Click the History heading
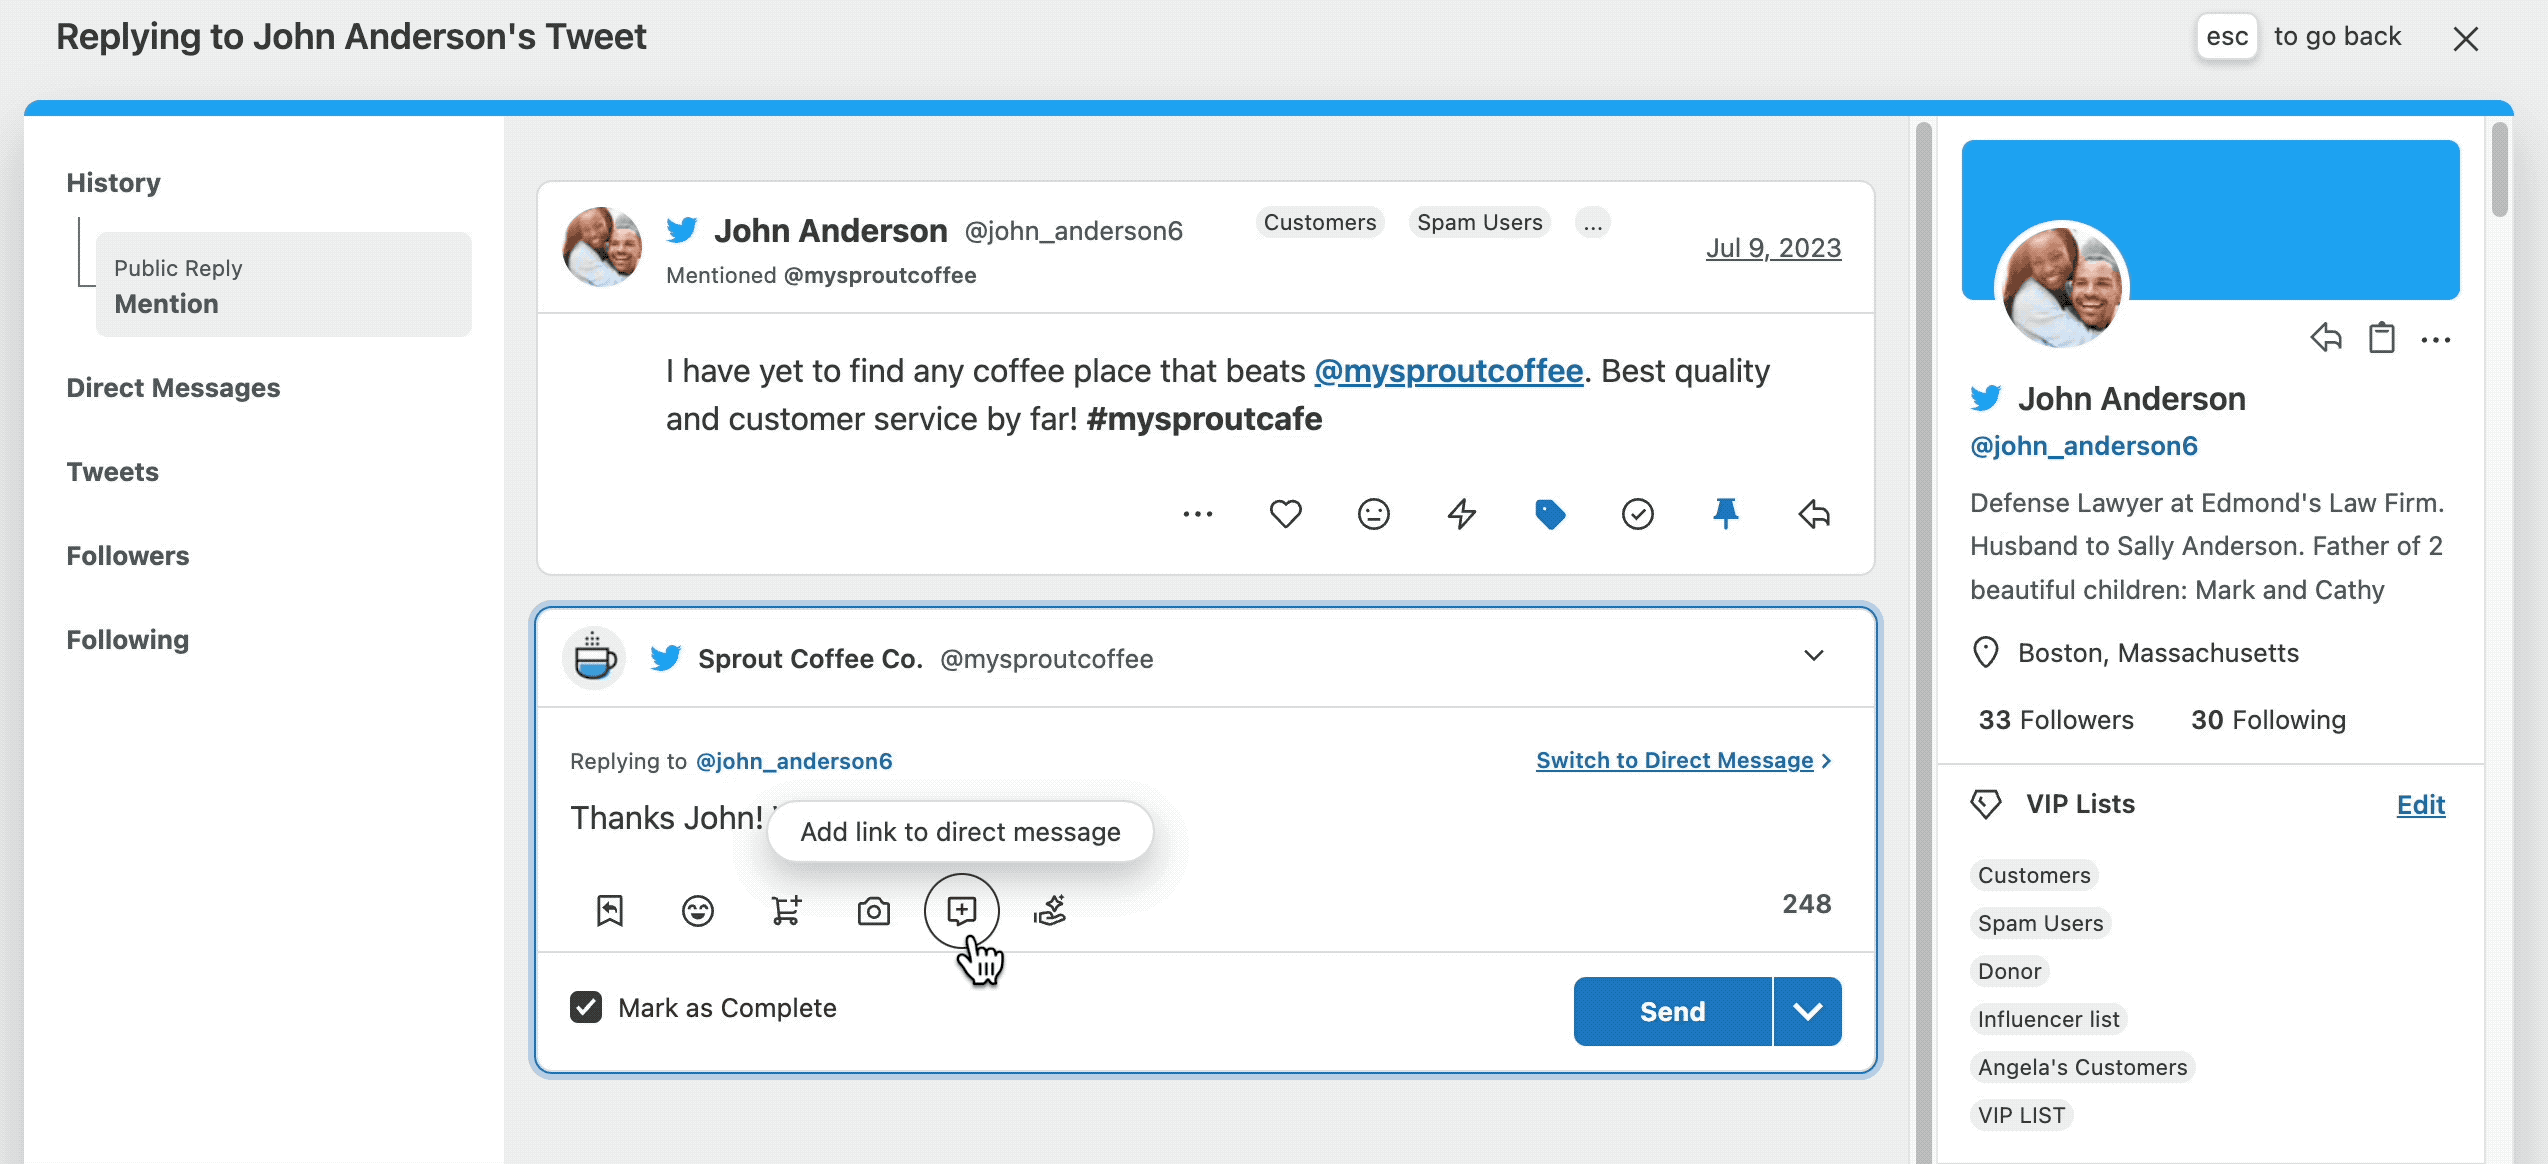Image resolution: width=2548 pixels, height=1164 pixels. tap(113, 183)
